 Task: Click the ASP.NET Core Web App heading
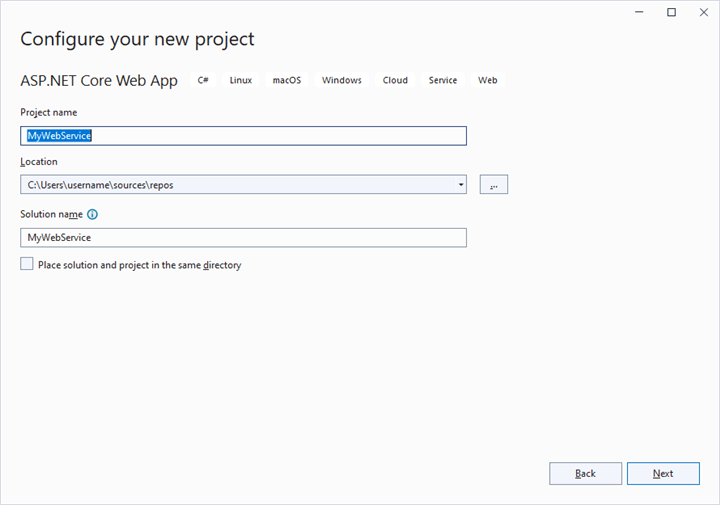(99, 81)
